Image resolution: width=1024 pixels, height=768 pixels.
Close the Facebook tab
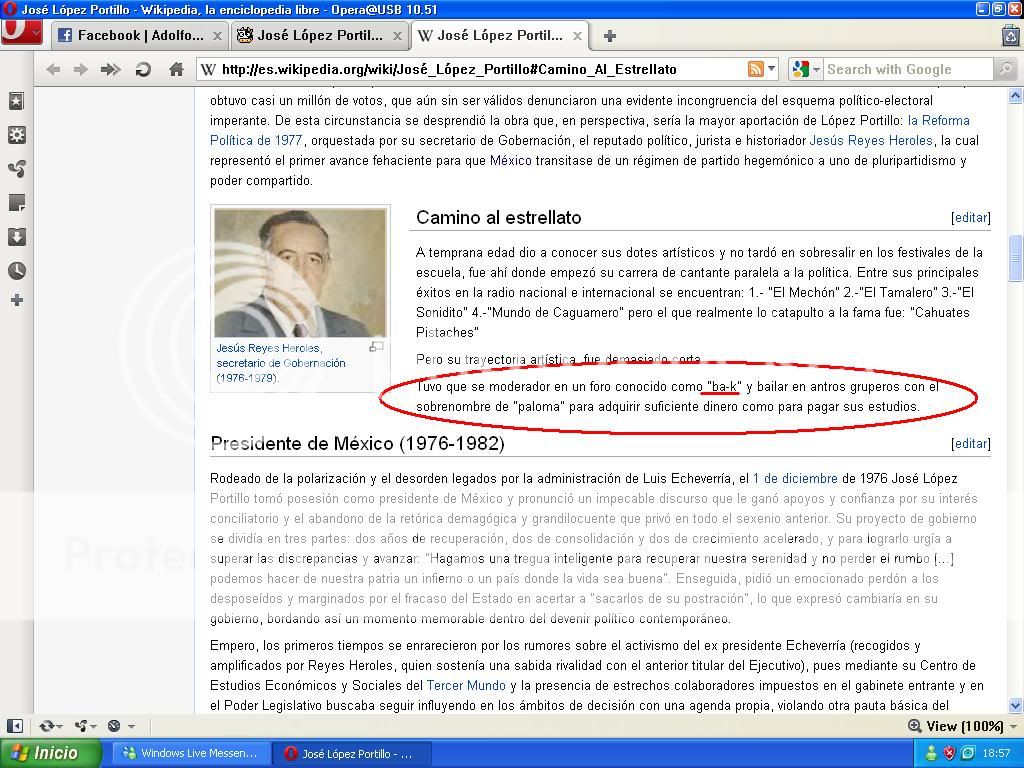click(x=217, y=36)
